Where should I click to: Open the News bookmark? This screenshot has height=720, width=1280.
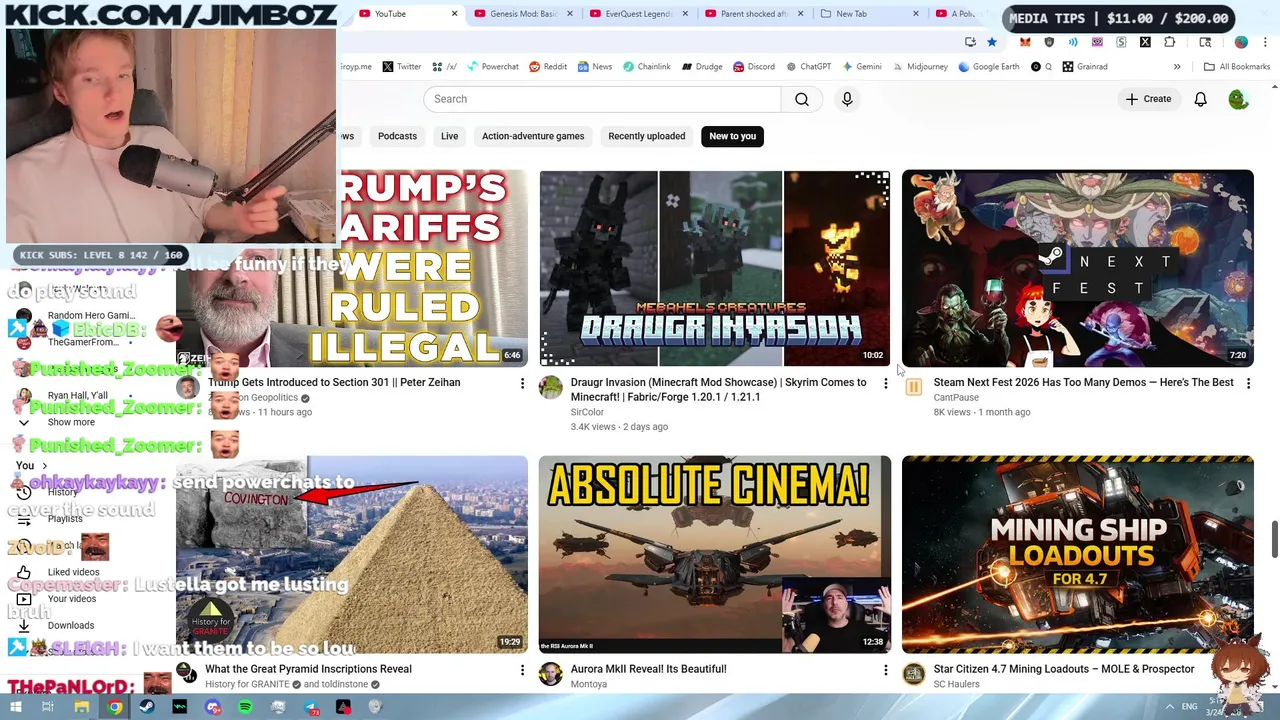[594, 67]
